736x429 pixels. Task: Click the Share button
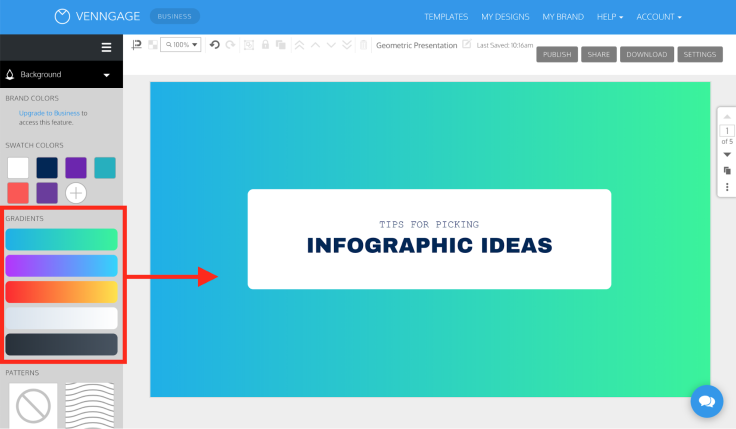pyautogui.click(x=598, y=54)
